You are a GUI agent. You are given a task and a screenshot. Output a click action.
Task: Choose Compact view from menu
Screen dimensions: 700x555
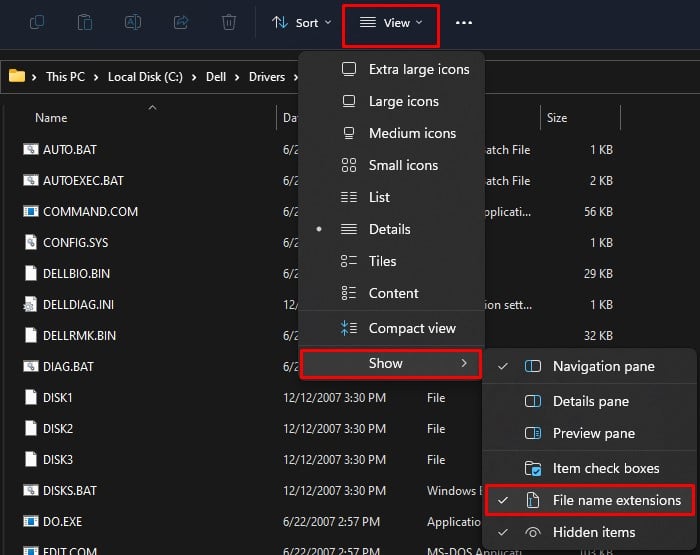pyautogui.click(x=411, y=328)
